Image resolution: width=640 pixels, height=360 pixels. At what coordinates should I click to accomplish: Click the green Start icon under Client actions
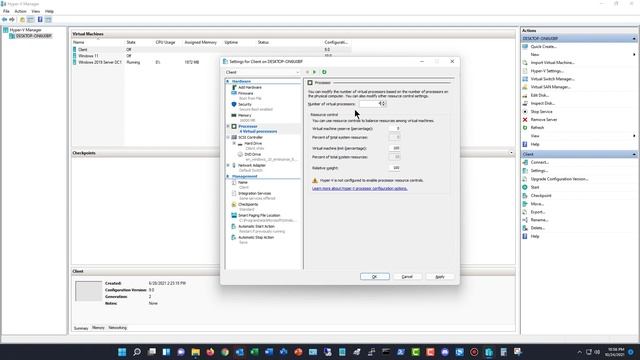click(x=525, y=187)
